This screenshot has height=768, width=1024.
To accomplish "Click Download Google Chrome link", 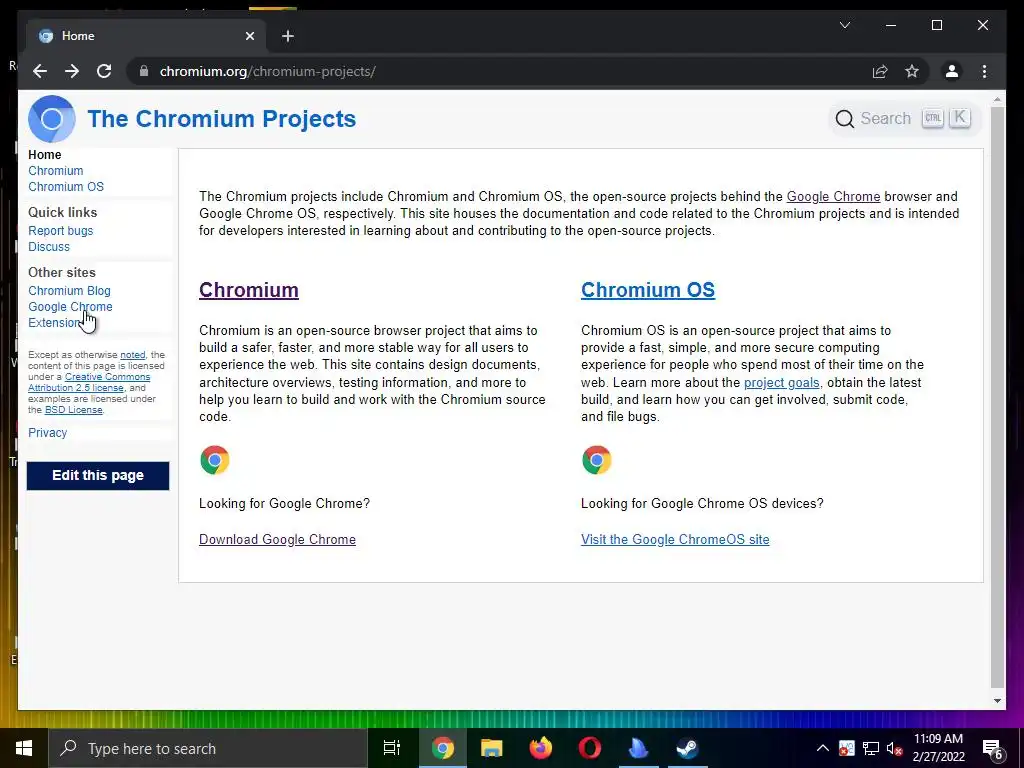I will (278, 539).
